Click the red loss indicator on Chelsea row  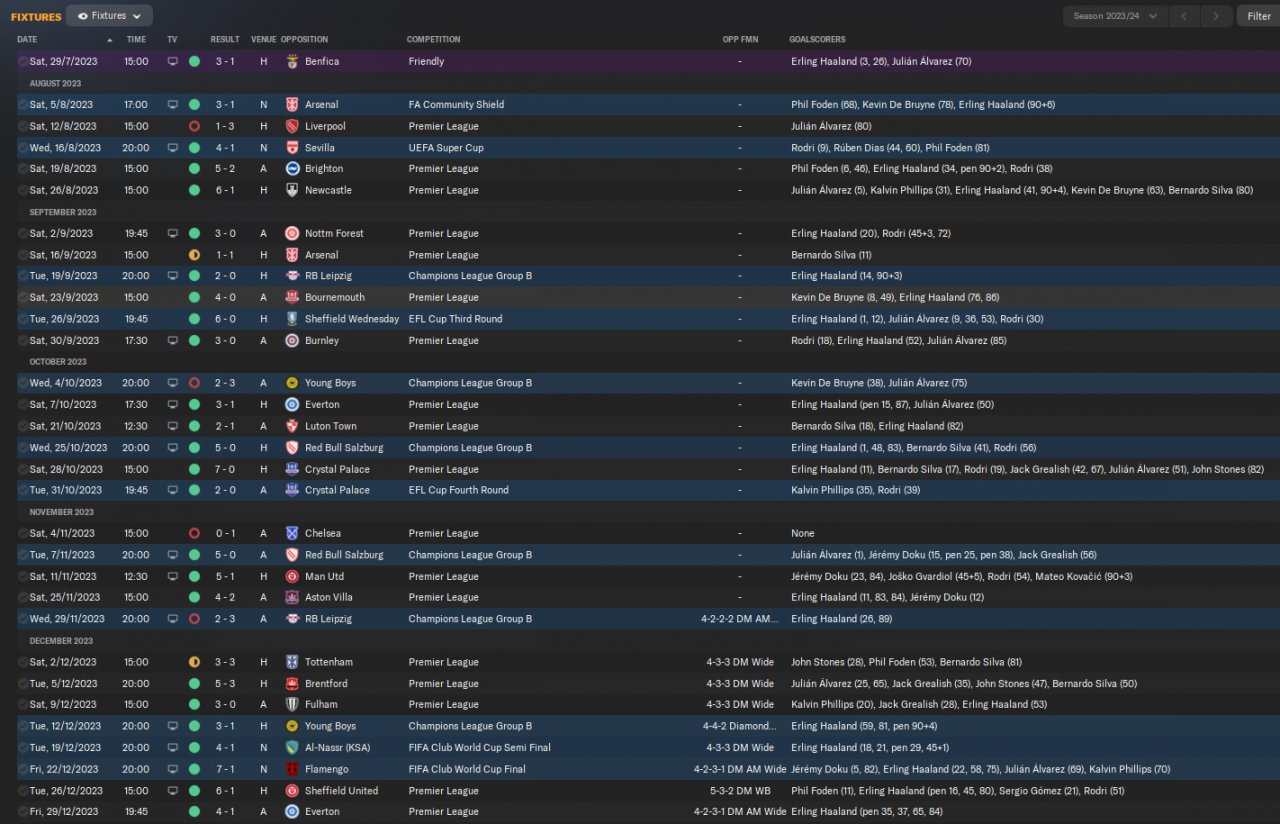click(194, 533)
